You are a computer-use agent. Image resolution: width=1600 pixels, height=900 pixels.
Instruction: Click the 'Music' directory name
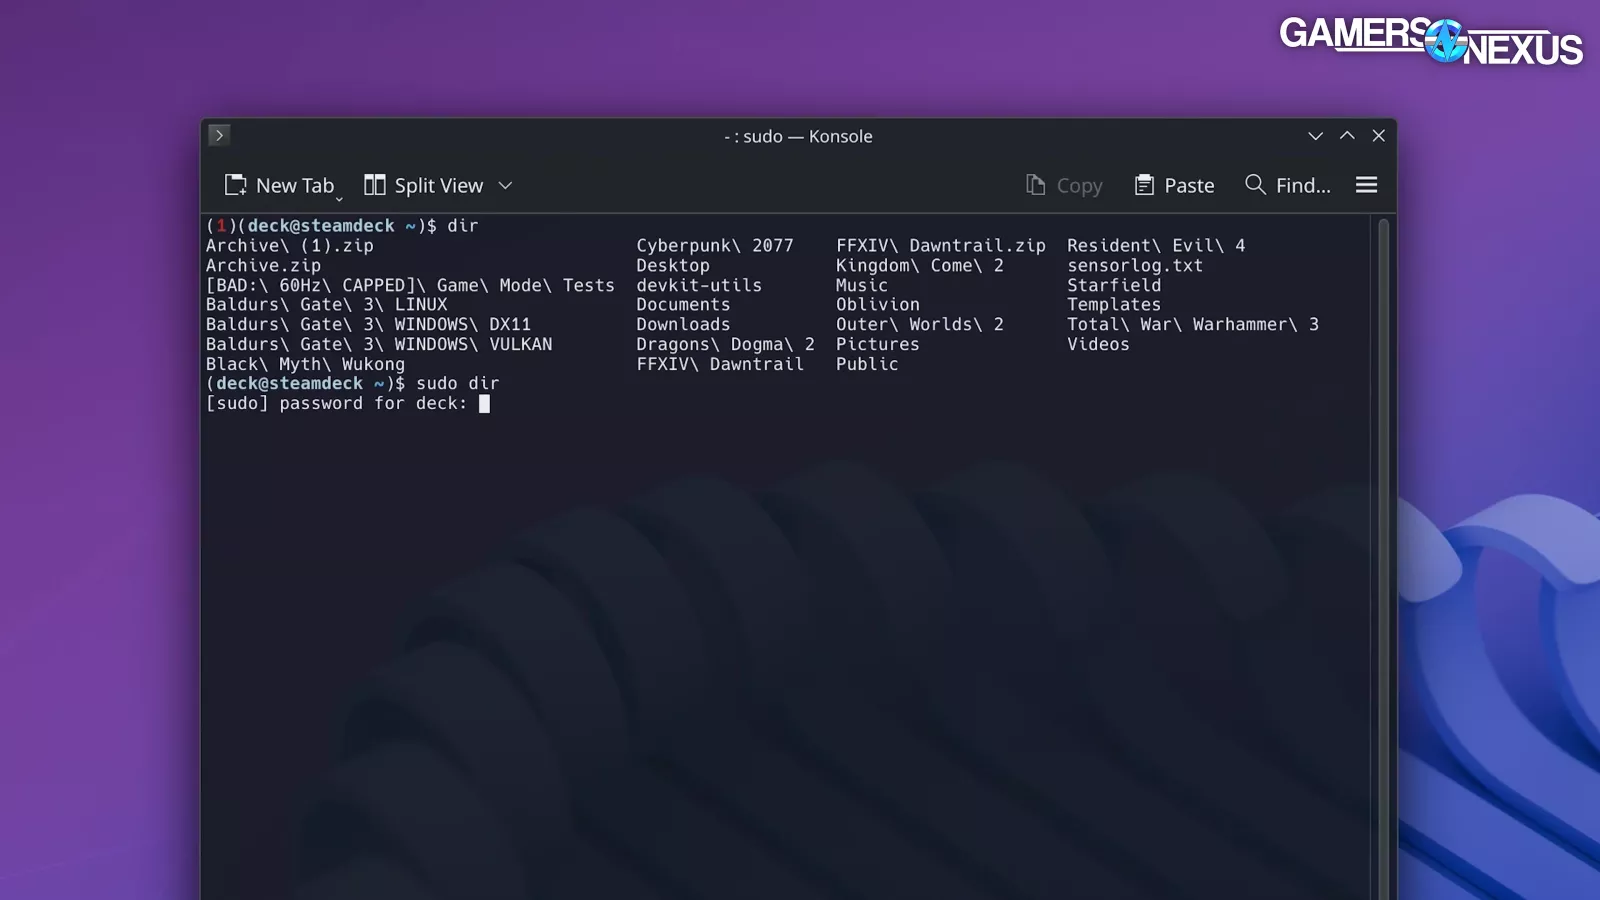[x=862, y=286]
